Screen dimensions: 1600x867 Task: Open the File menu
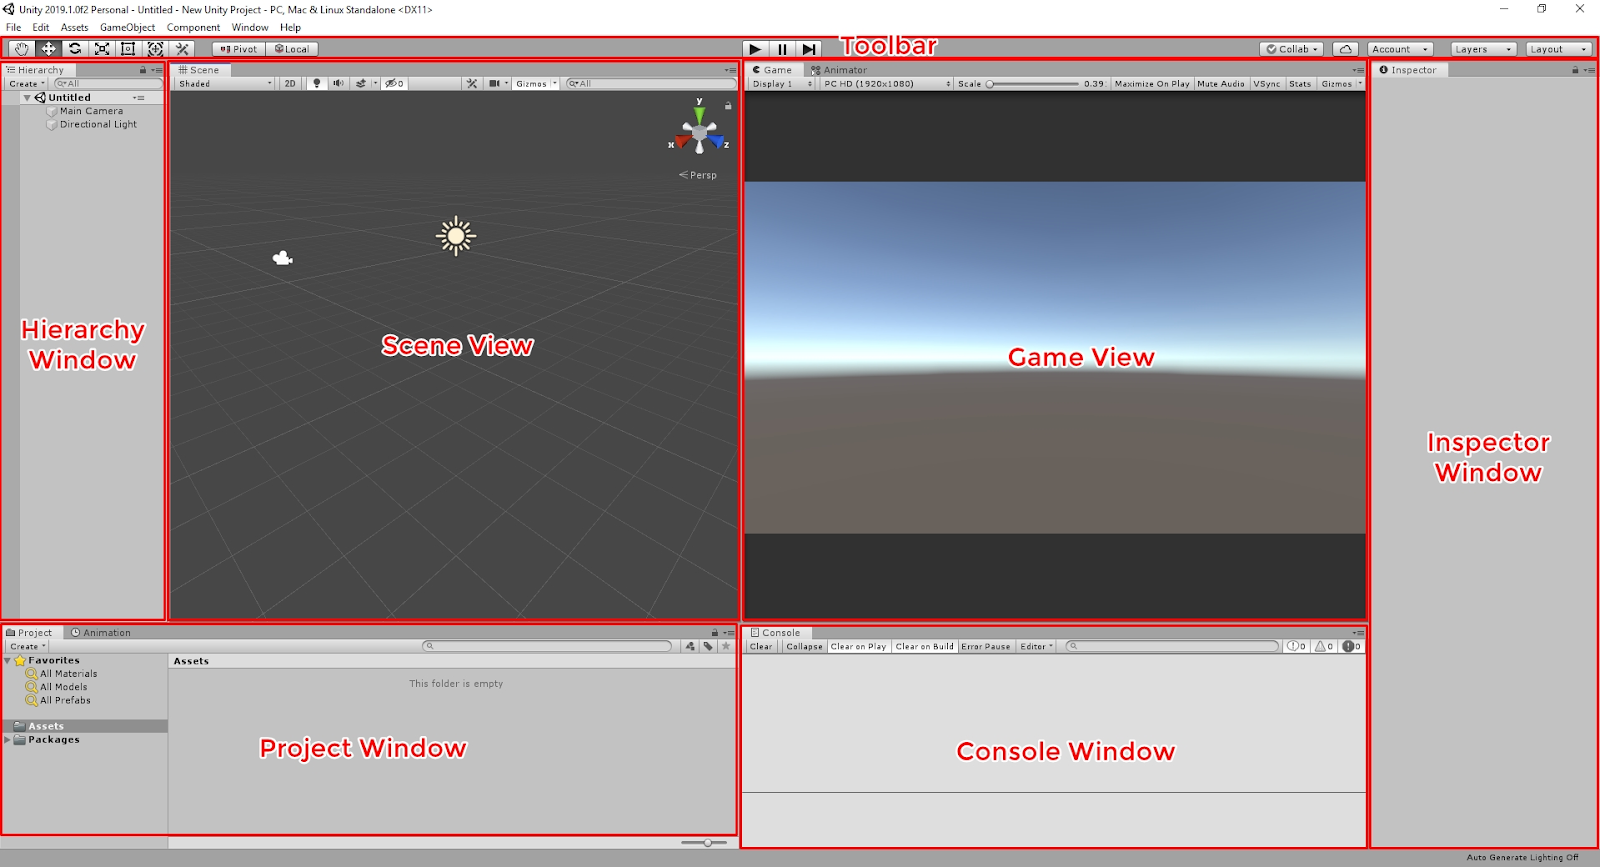[14, 28]
